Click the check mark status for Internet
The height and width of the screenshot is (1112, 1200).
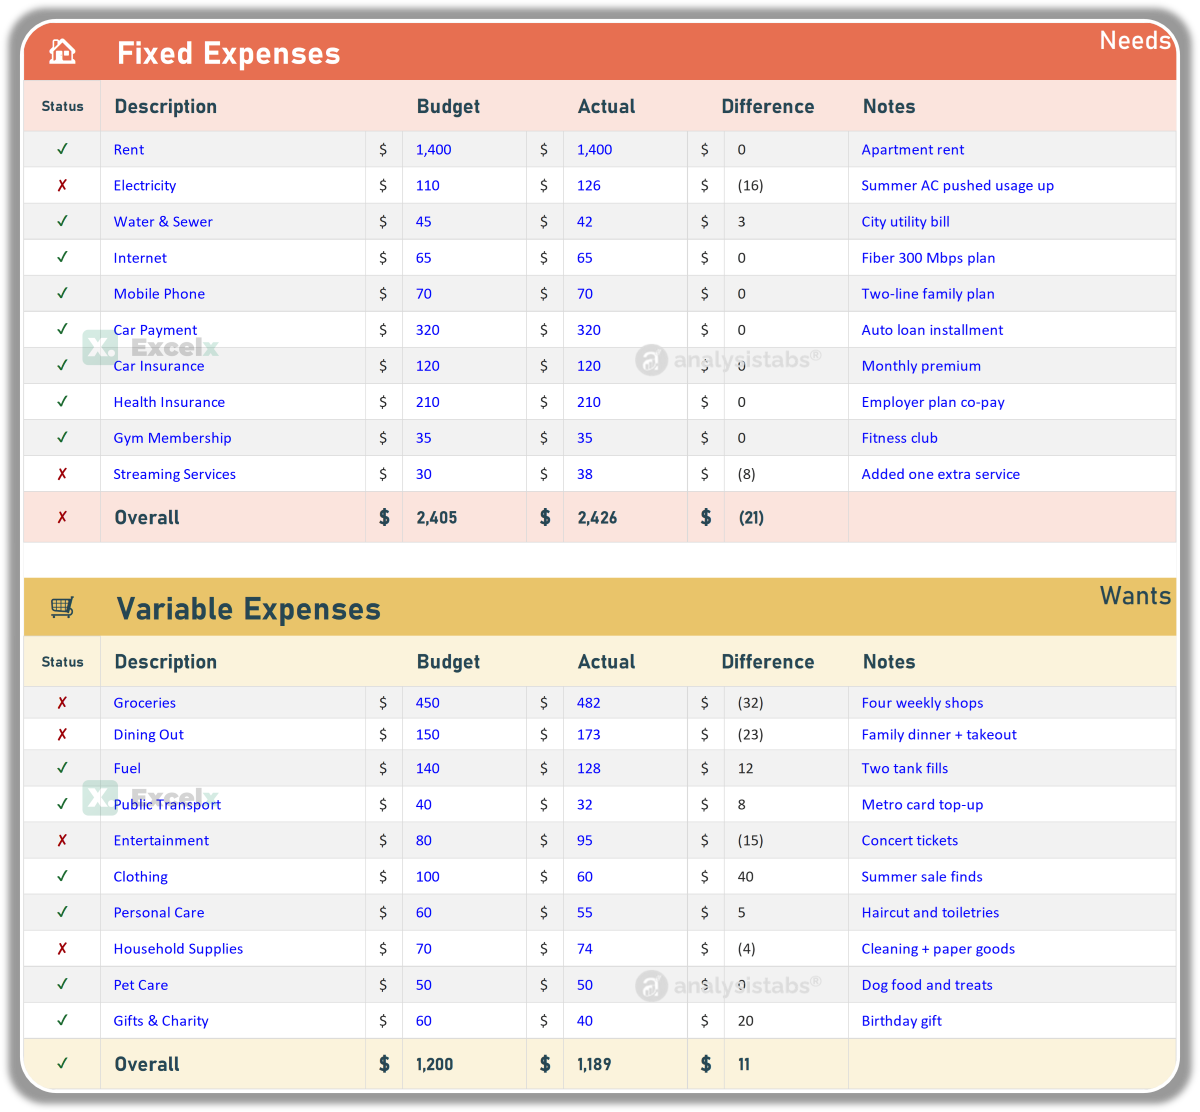(x=62, y=257)
